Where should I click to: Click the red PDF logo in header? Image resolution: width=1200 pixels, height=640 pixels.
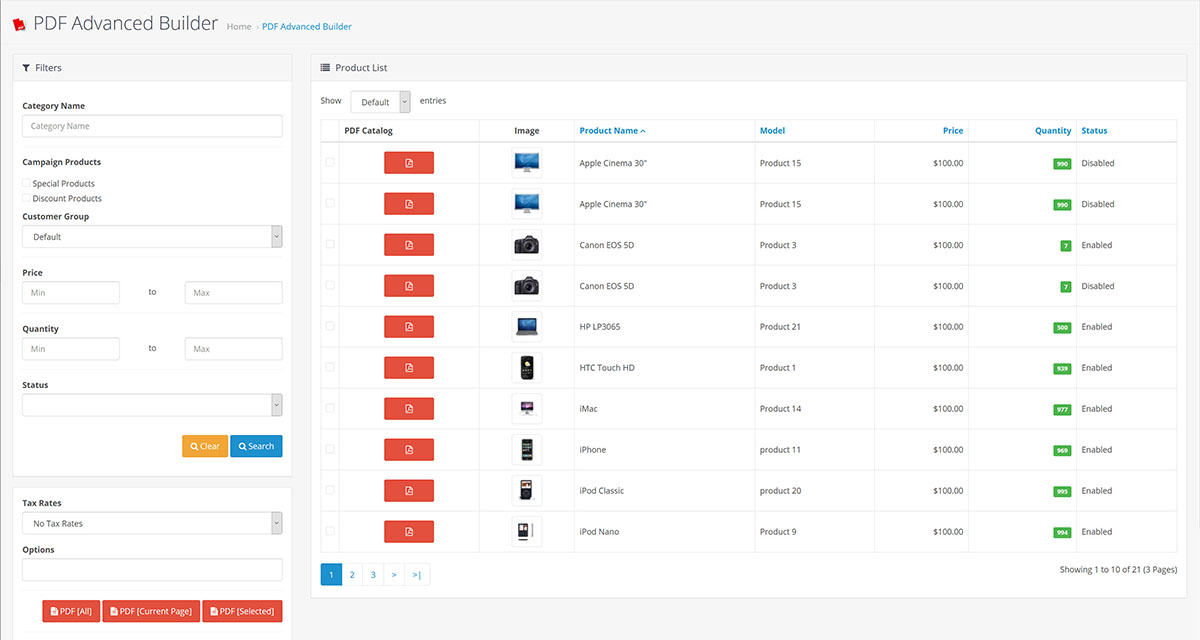click(x=19, y=25)
